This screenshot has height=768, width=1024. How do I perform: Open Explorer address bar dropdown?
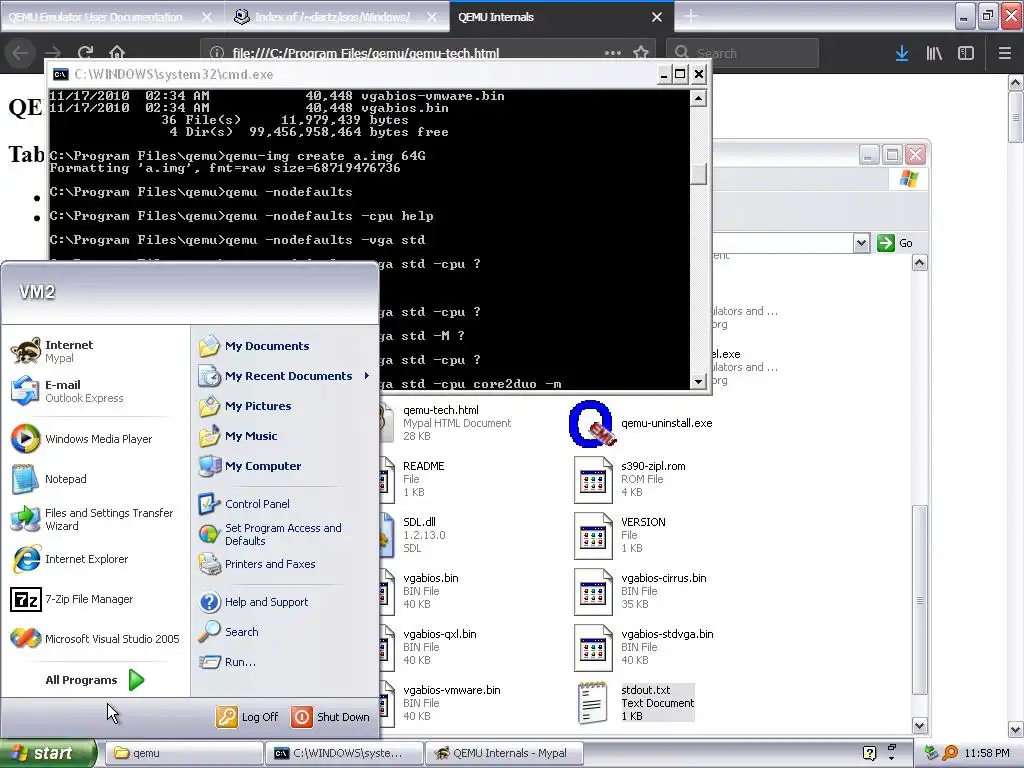click(x=861, y=243)
